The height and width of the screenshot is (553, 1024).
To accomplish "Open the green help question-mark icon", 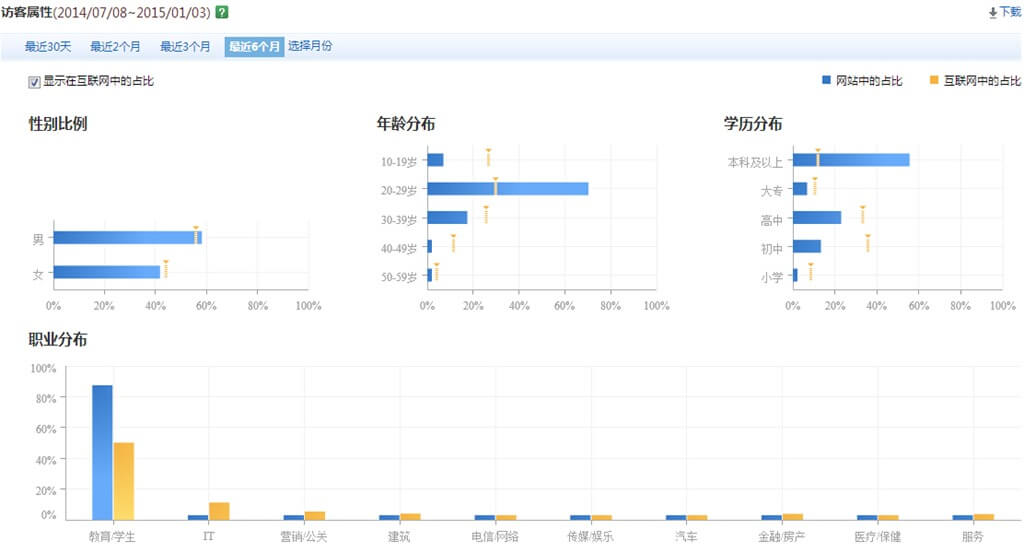I will pos(222,12).
